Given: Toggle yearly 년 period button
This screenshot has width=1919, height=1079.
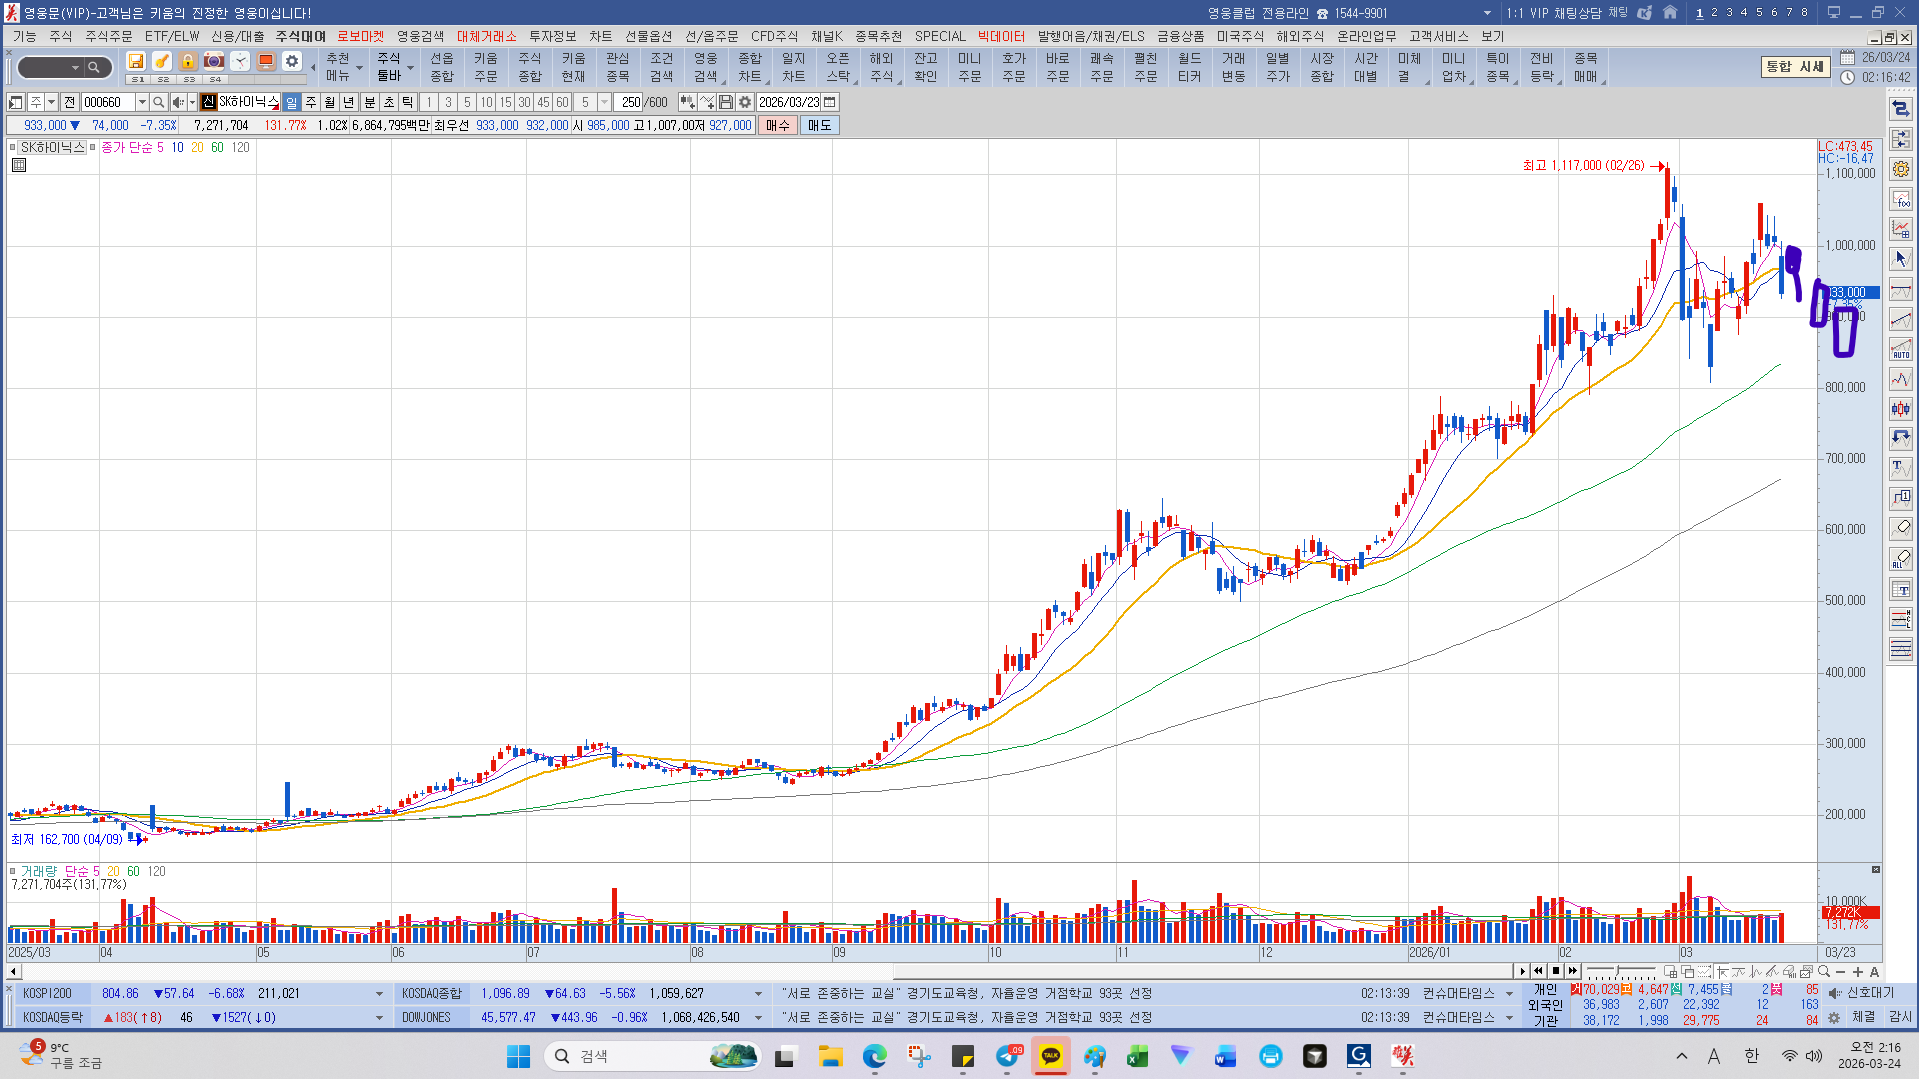Looking at the screenshot, I should click(x=349, y=102).
